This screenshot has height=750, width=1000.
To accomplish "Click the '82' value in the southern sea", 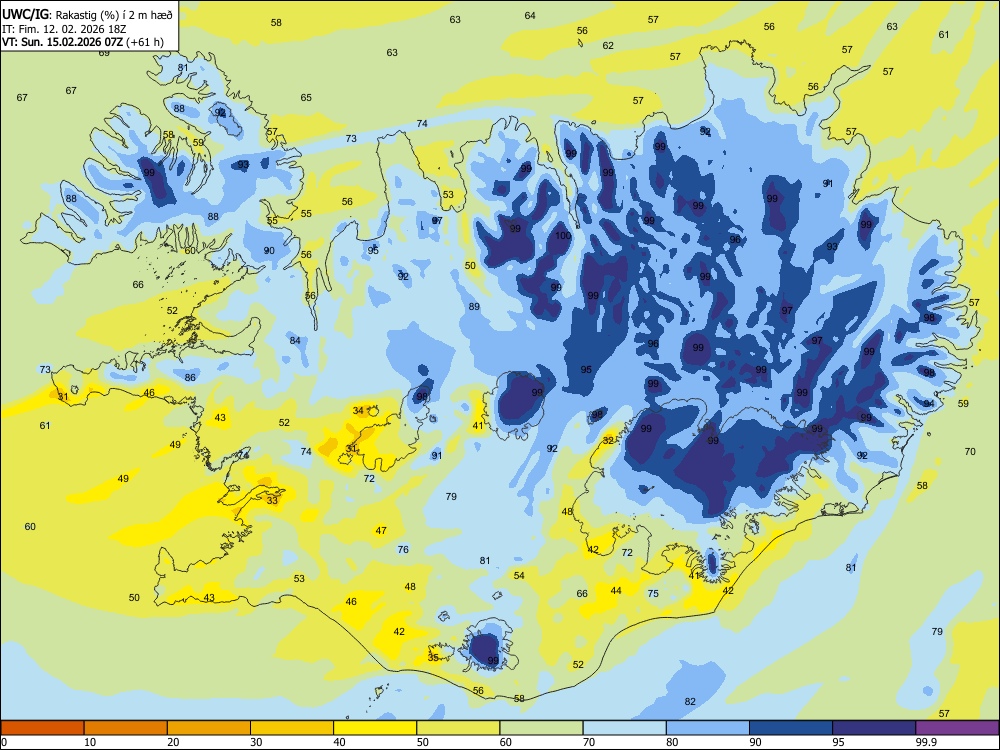I will pos(690,702).
